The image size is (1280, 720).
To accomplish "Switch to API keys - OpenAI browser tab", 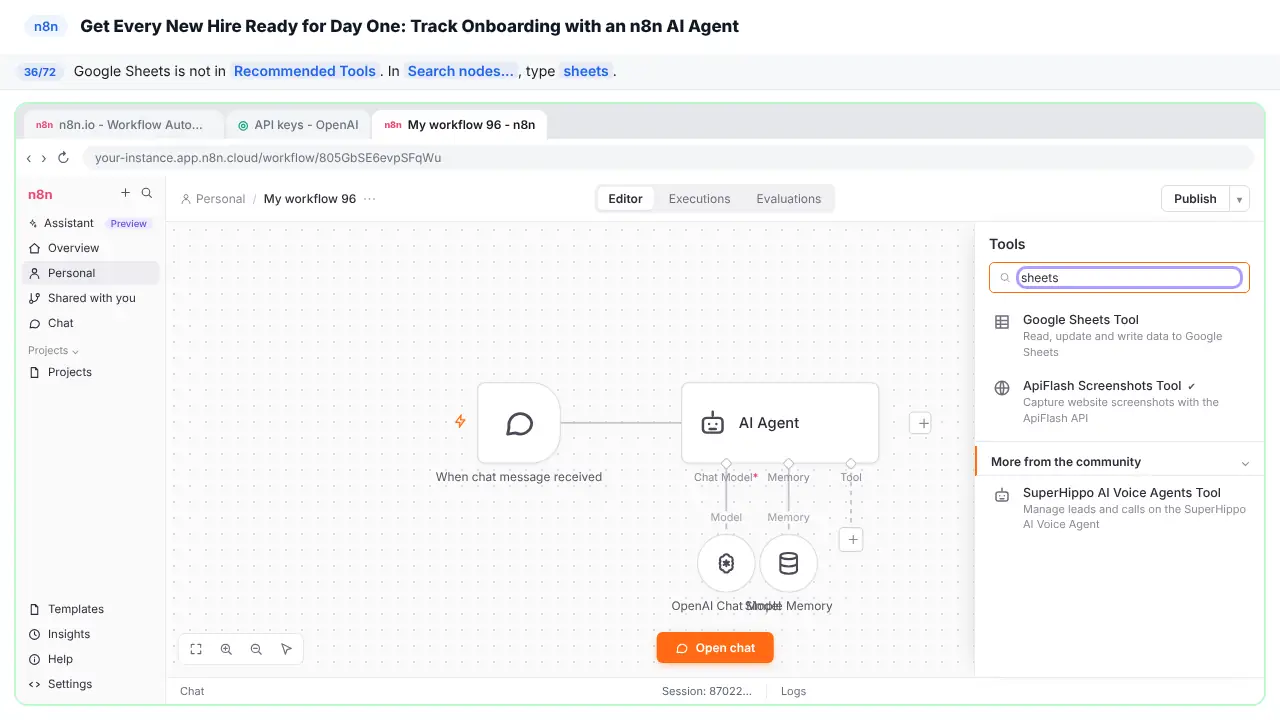I will 298,125.
